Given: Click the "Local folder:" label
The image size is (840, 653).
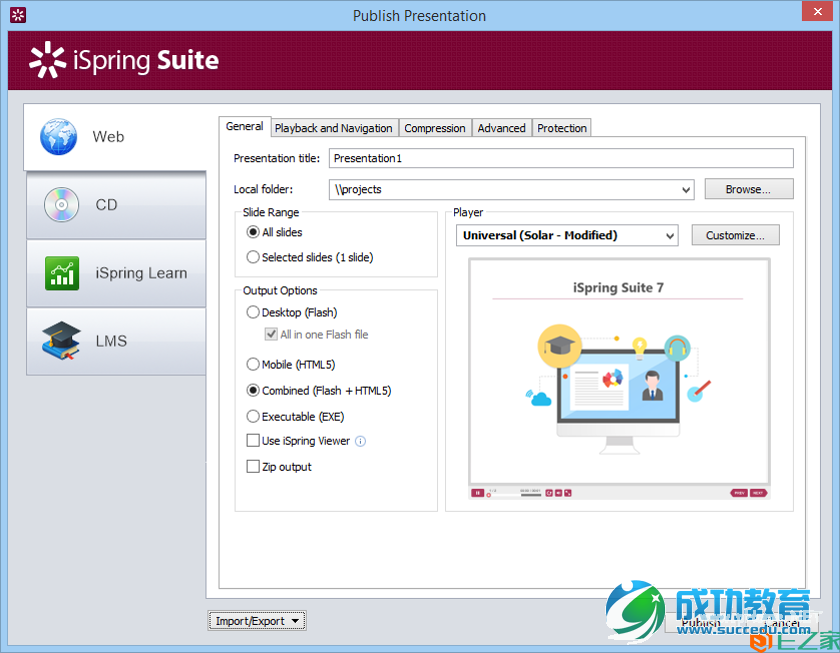Looking at the screenshot, I should click(263, 190).
